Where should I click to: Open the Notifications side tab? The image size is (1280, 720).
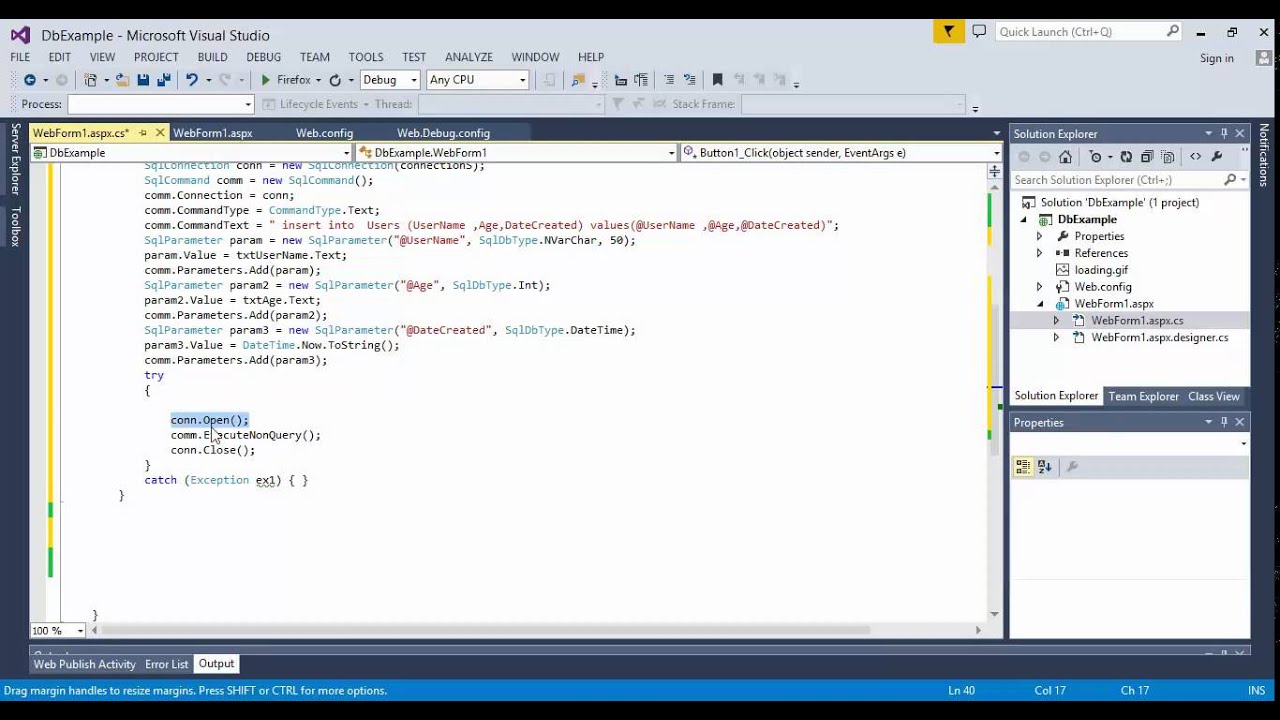(1264, 155)
